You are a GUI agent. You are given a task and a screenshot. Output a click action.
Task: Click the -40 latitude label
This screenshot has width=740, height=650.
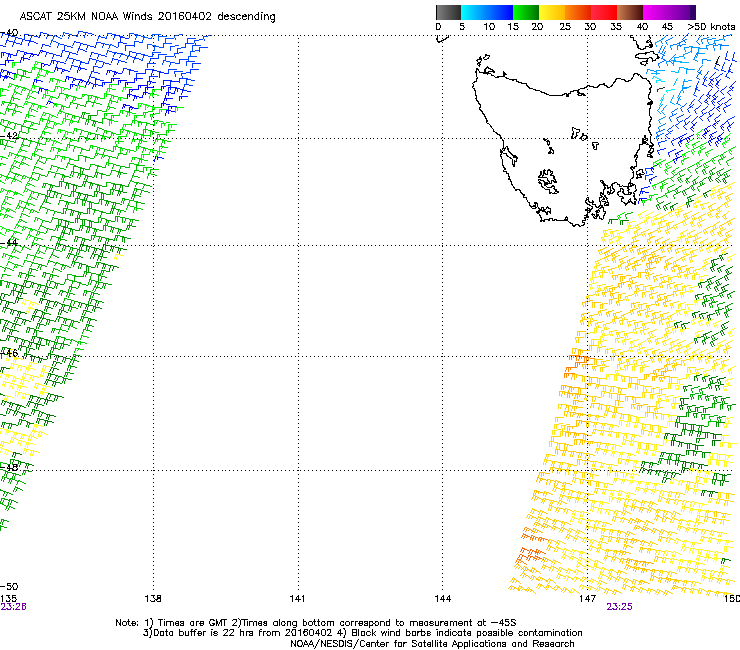(9, 33)
